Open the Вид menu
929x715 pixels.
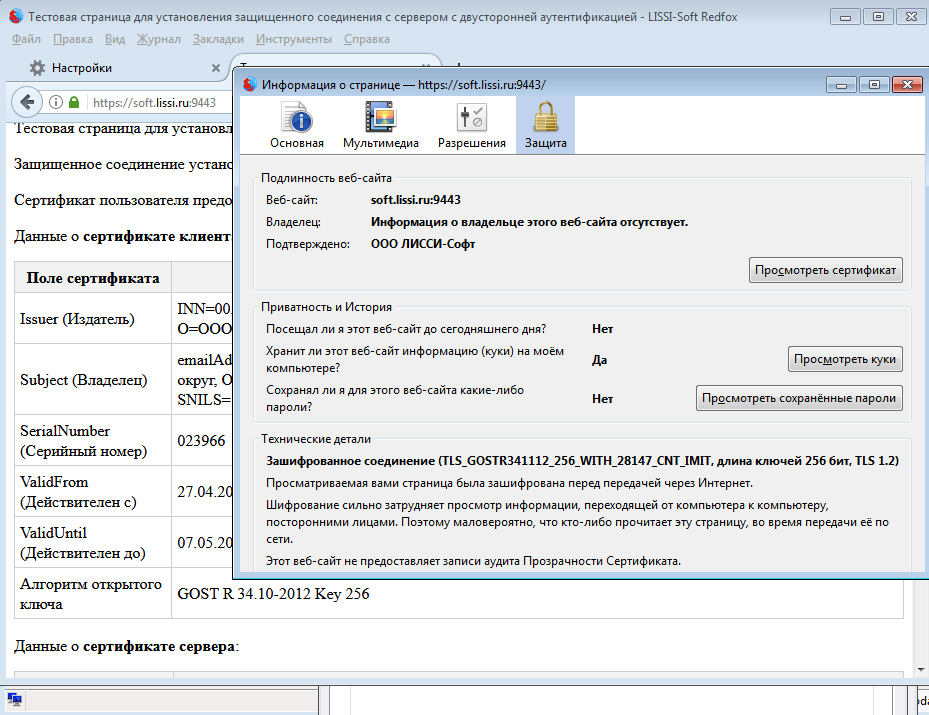coord(115,39)
